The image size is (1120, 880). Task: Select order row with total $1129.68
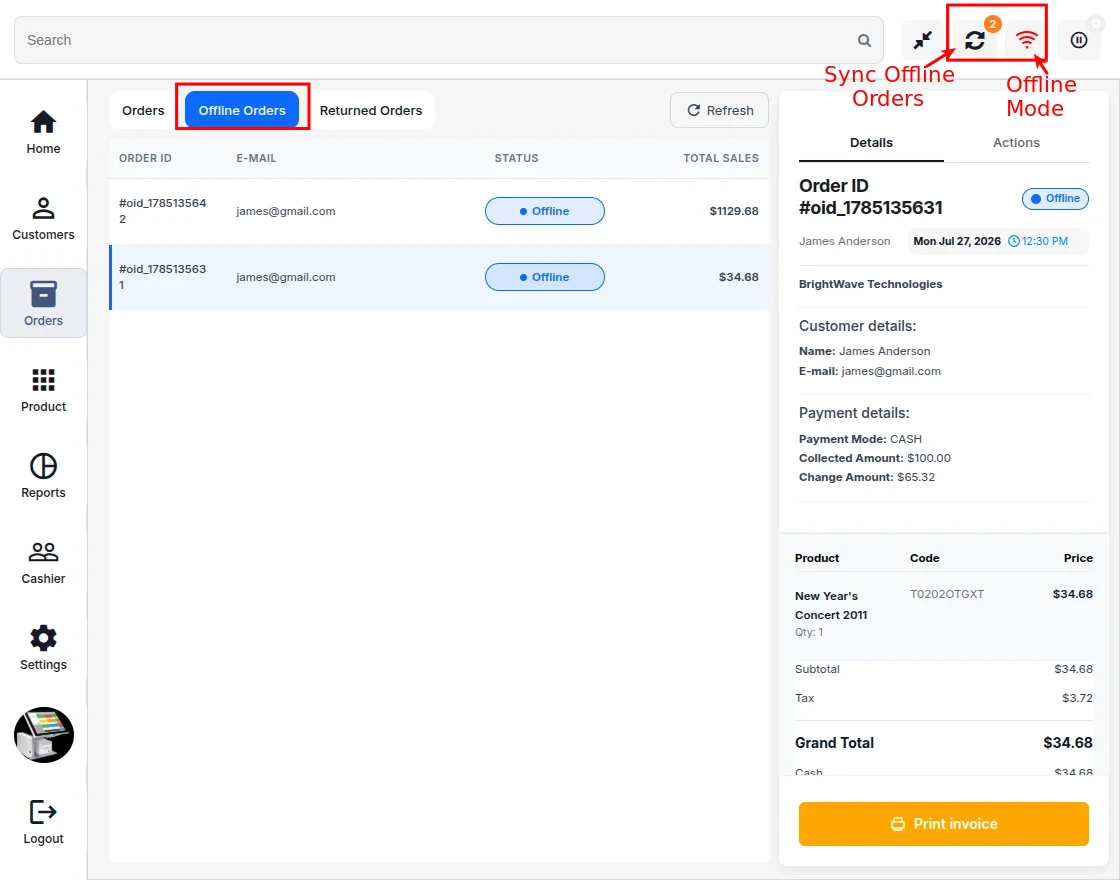tap(439, 211)
